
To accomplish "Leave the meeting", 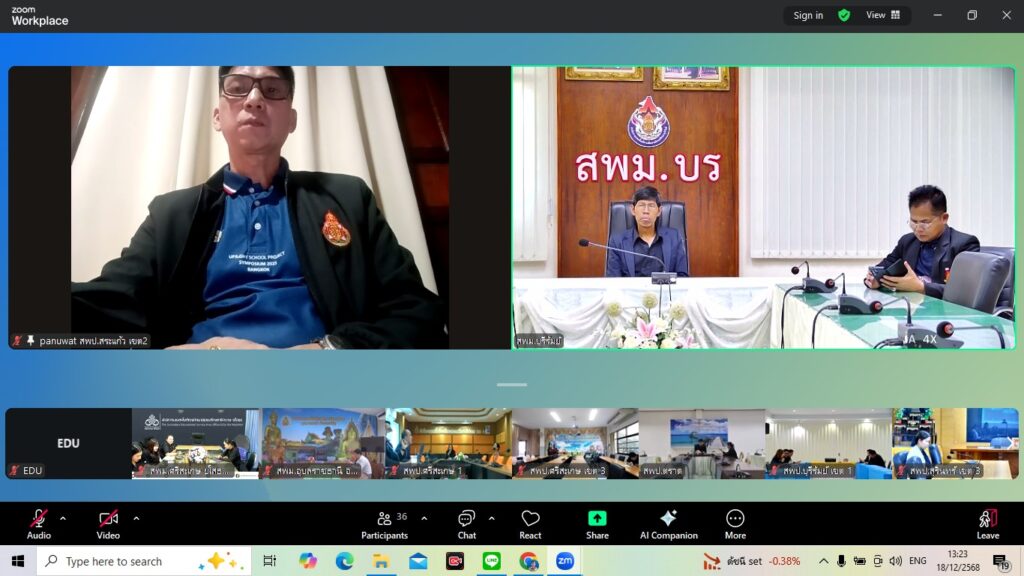I will click(987, 524).
